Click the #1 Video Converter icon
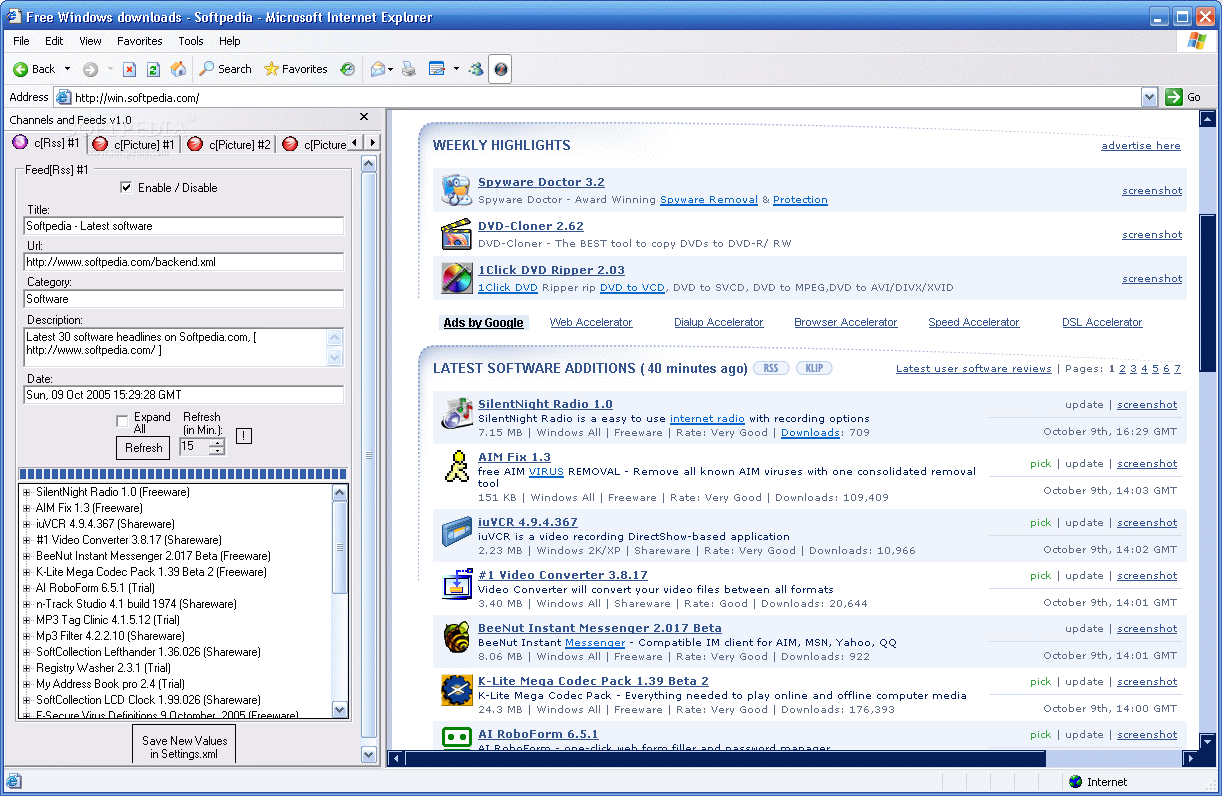Viewport: 1222px width, 796px height. coord(457,583)
